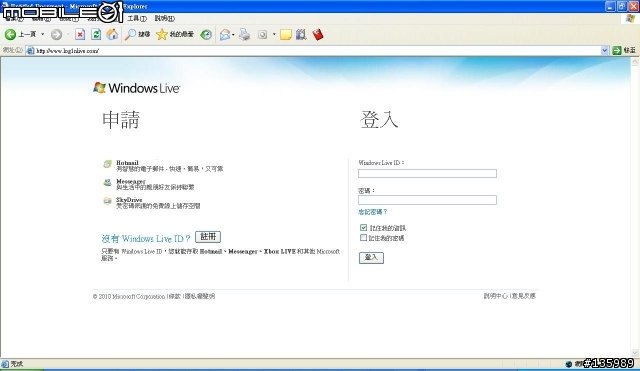Open the 意見反應 feedback link
The width and height of the screenshot is (640, 371).
pyautogui.click(x=524, y=296)
